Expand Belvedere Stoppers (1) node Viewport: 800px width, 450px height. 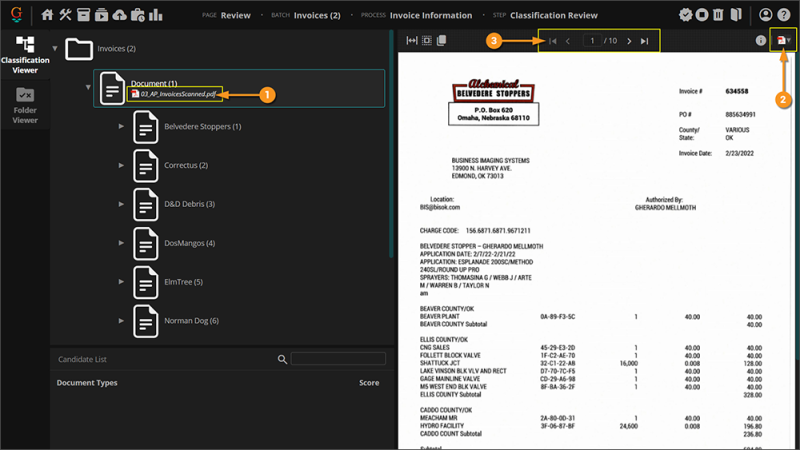pyautogui.click(x=121, y=126)
